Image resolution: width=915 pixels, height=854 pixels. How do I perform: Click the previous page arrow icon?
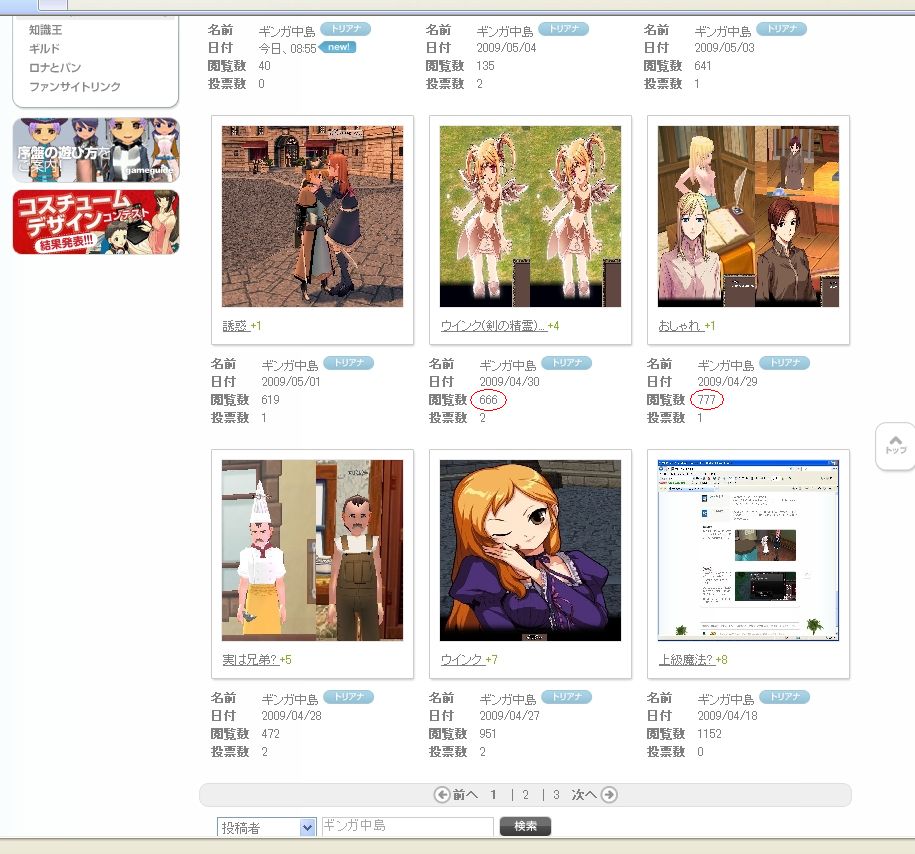tap(442, 795)
